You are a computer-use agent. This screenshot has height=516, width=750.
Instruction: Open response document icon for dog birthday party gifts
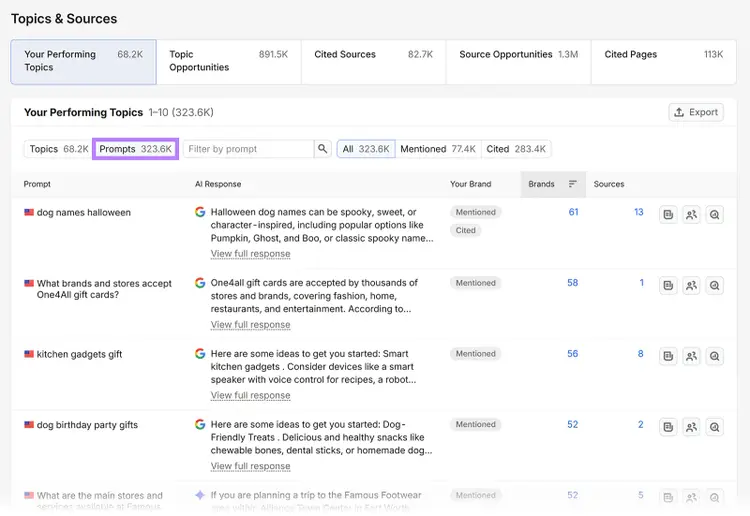tap(668, 427)
